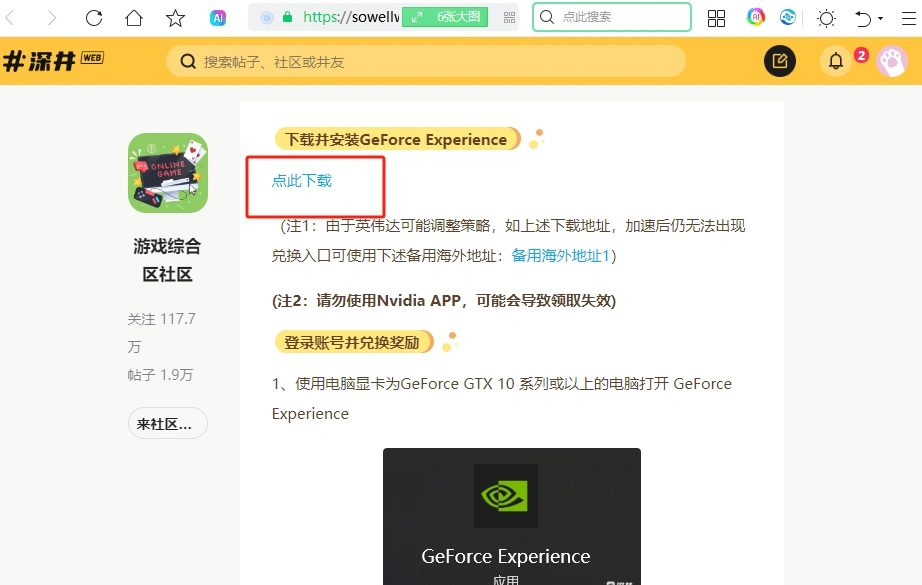Click the magnifier in browser search box
This screenshot has height=585, width=922.
tap(547, 17)
